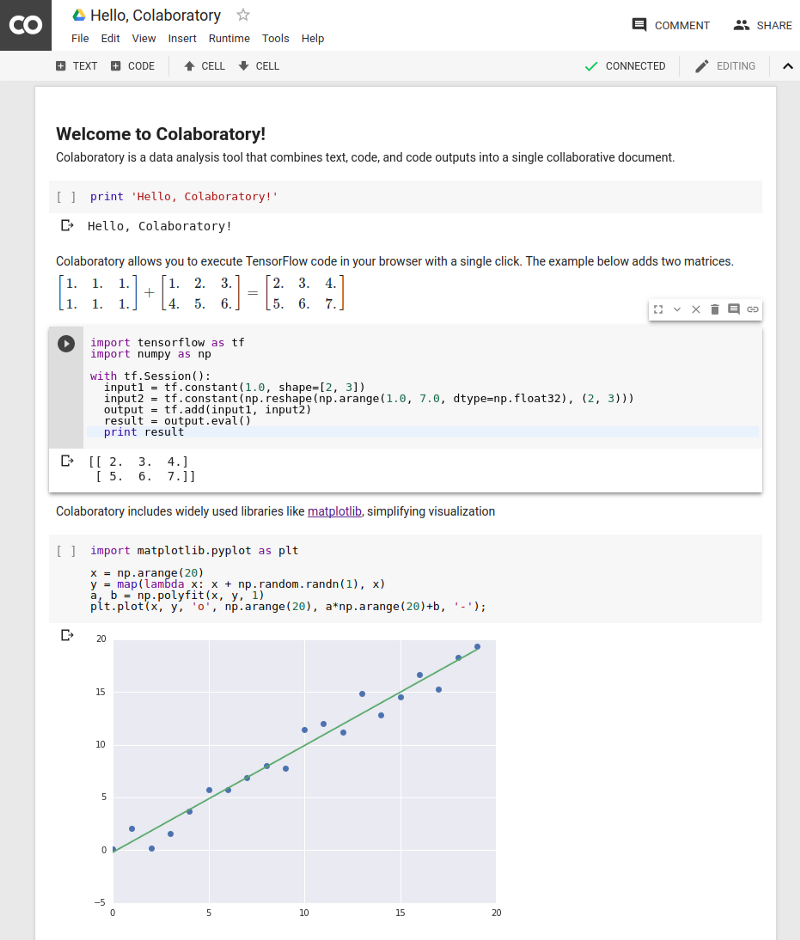The width and height of the screenshot is (800, 940).
Task: Click the output icon beside the Hello, Colaboratory! output
Action: click(67, 225)
